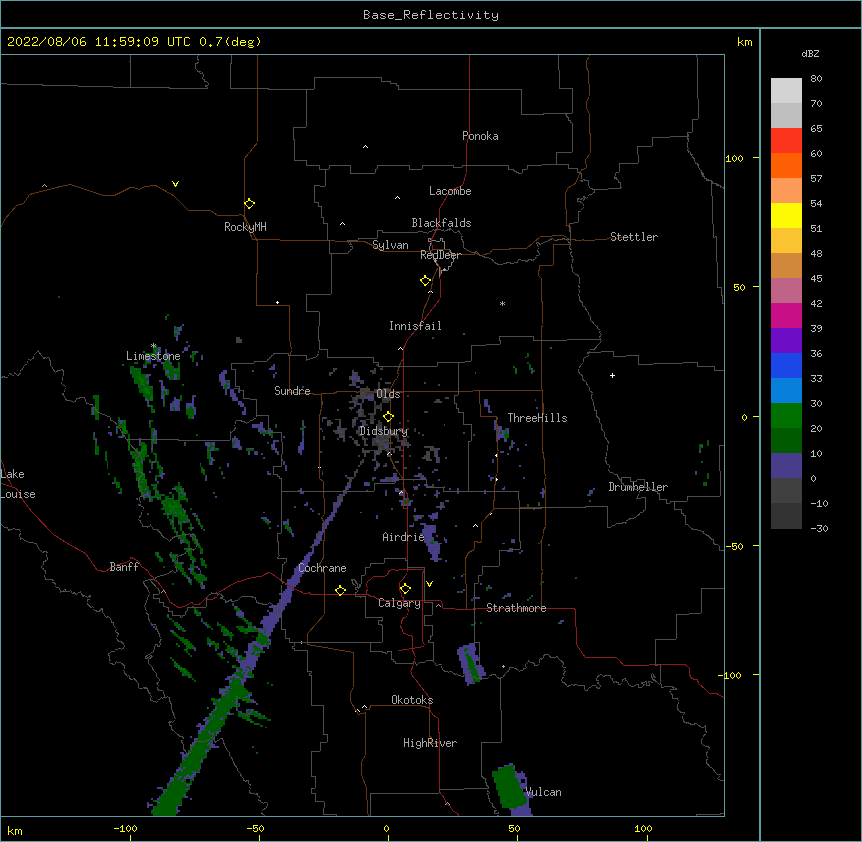The width and height of the screenshot is (862, 842).
Task: Click the white 80 dBZ legend swatch
Action: click(786, 90)
